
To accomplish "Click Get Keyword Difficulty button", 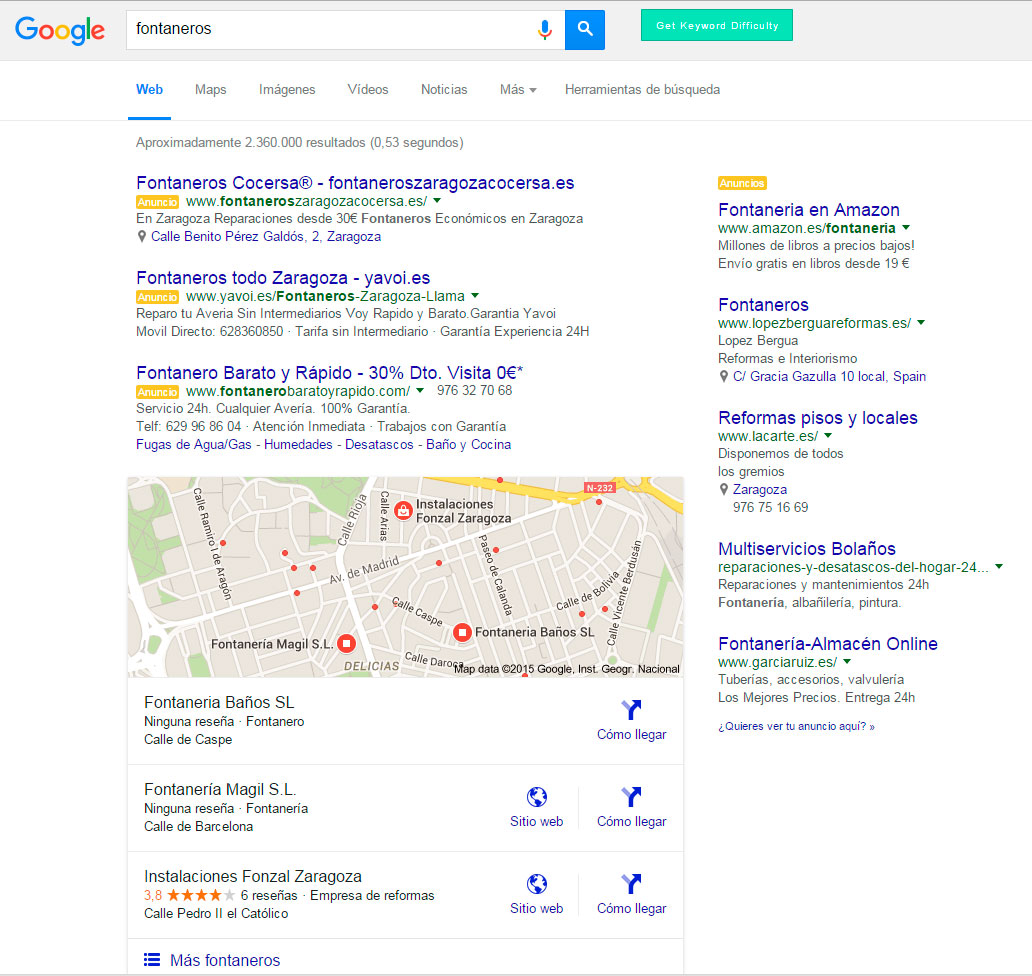I will [x=717, y=26].
